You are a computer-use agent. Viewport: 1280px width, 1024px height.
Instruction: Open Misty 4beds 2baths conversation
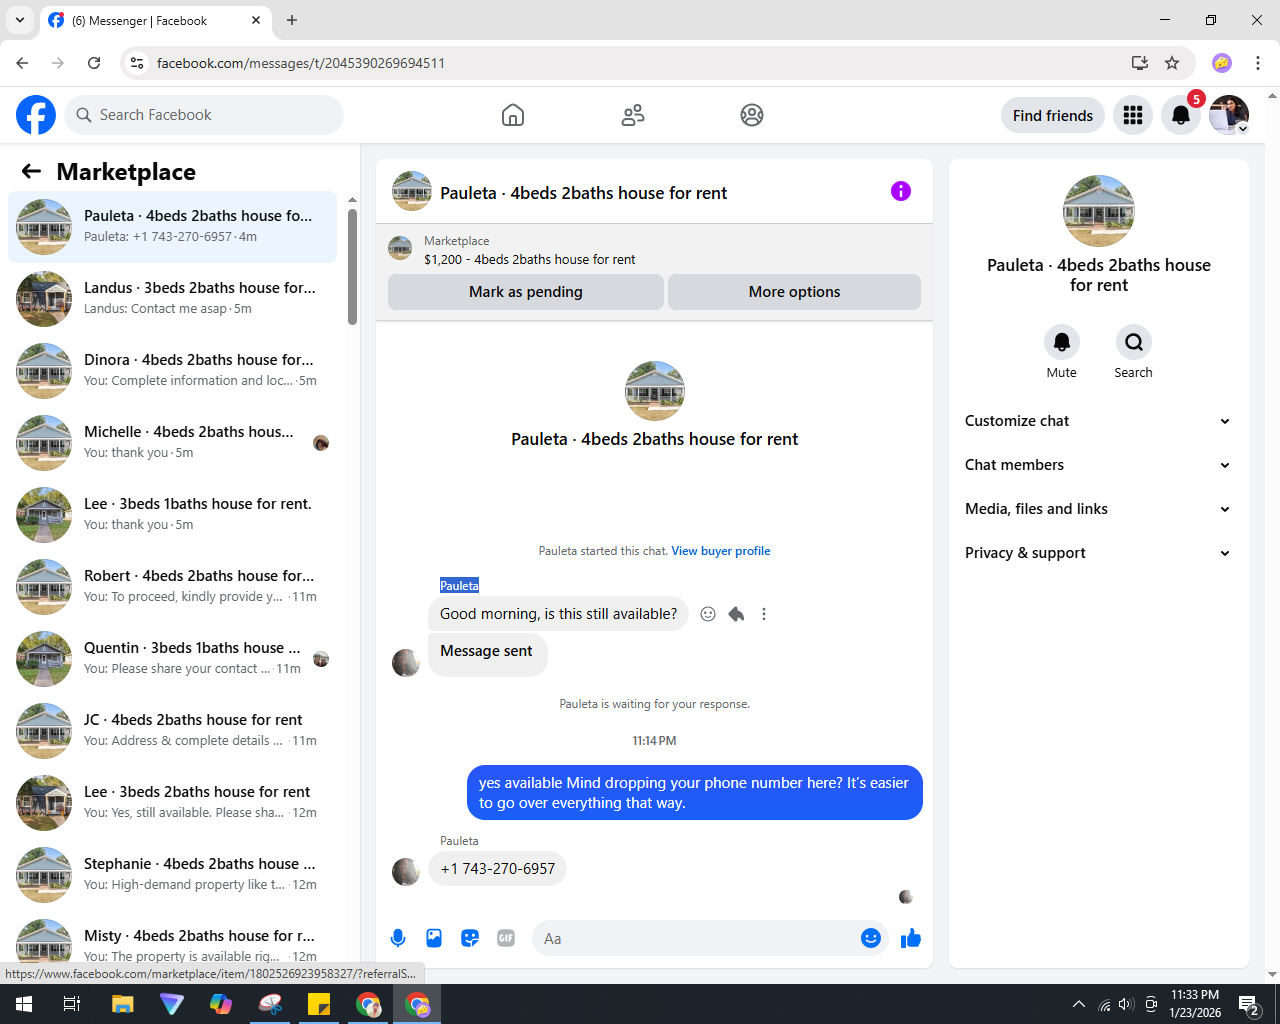(173, 940)
